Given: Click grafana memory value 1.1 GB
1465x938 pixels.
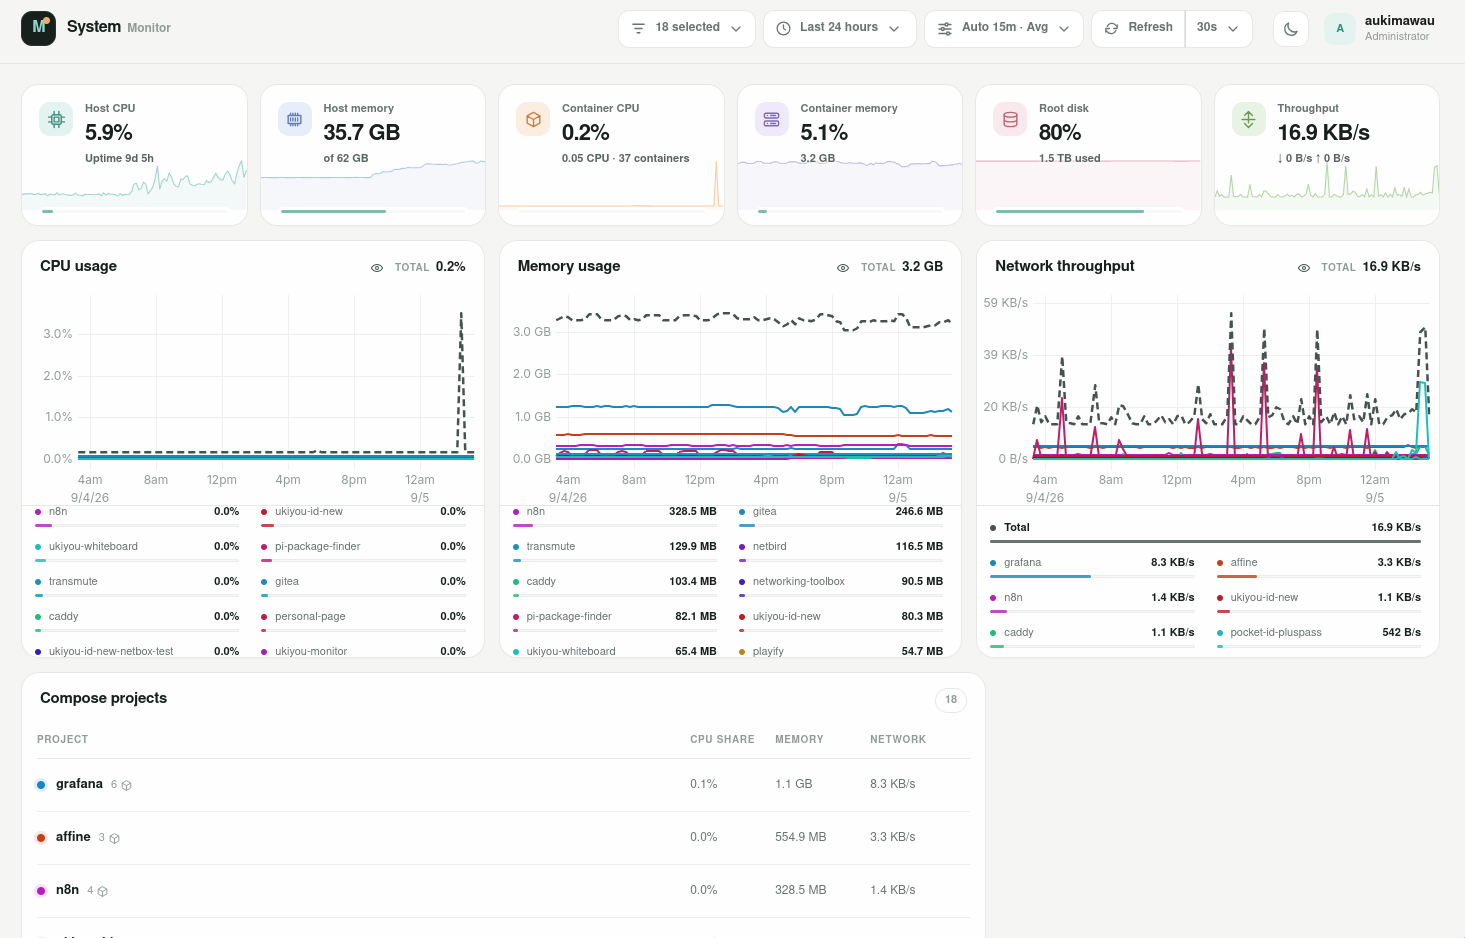Looking at the screenshot, I should click(794, 784).
